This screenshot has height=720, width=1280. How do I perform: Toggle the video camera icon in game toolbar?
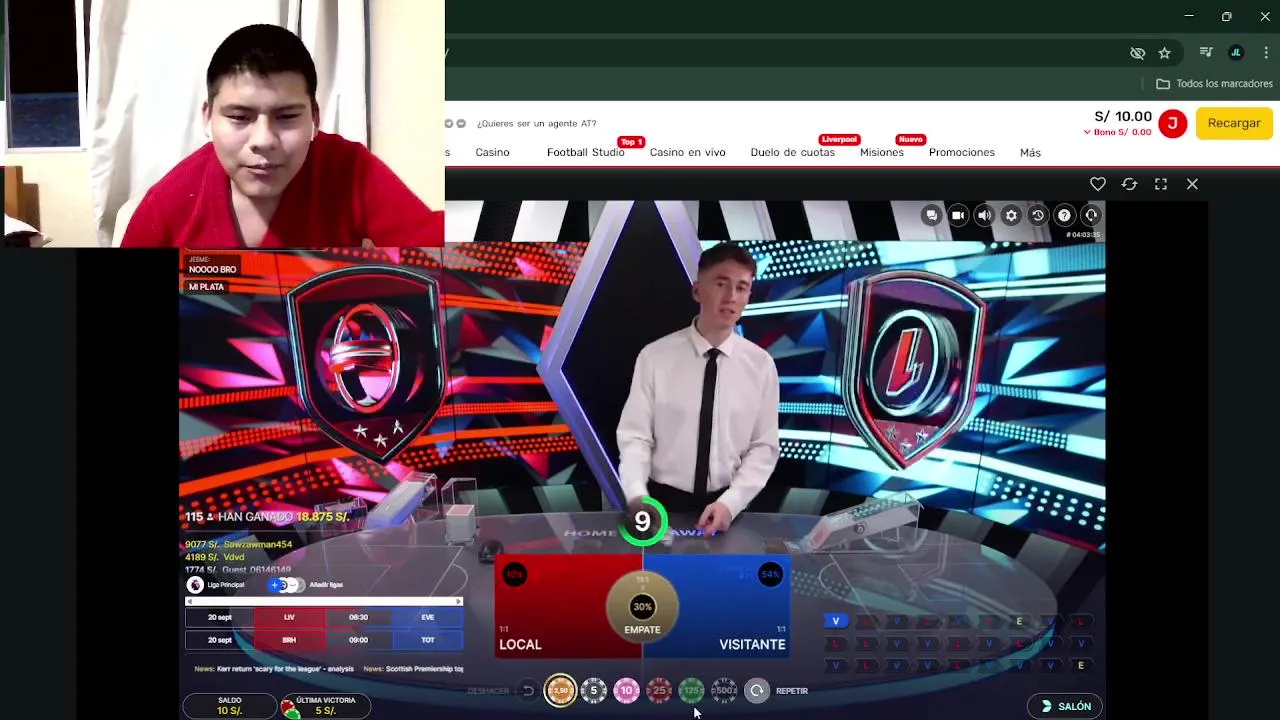[x=958, y=215]
